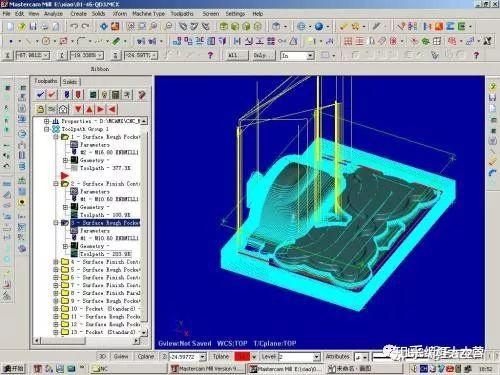The image size is (500, 375).
Task: Open the Y coordinate dropdown
Action: [100, 55]
